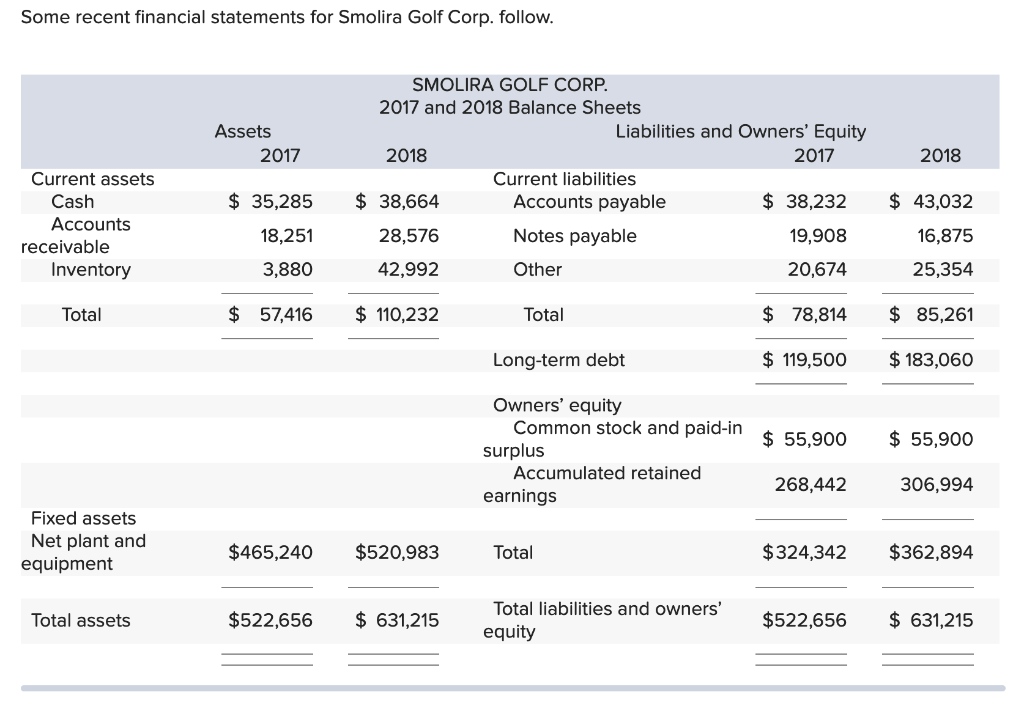Click the 'Accounts payable' label
Viewport: 1024px width, 714px height.
[589, 202]
